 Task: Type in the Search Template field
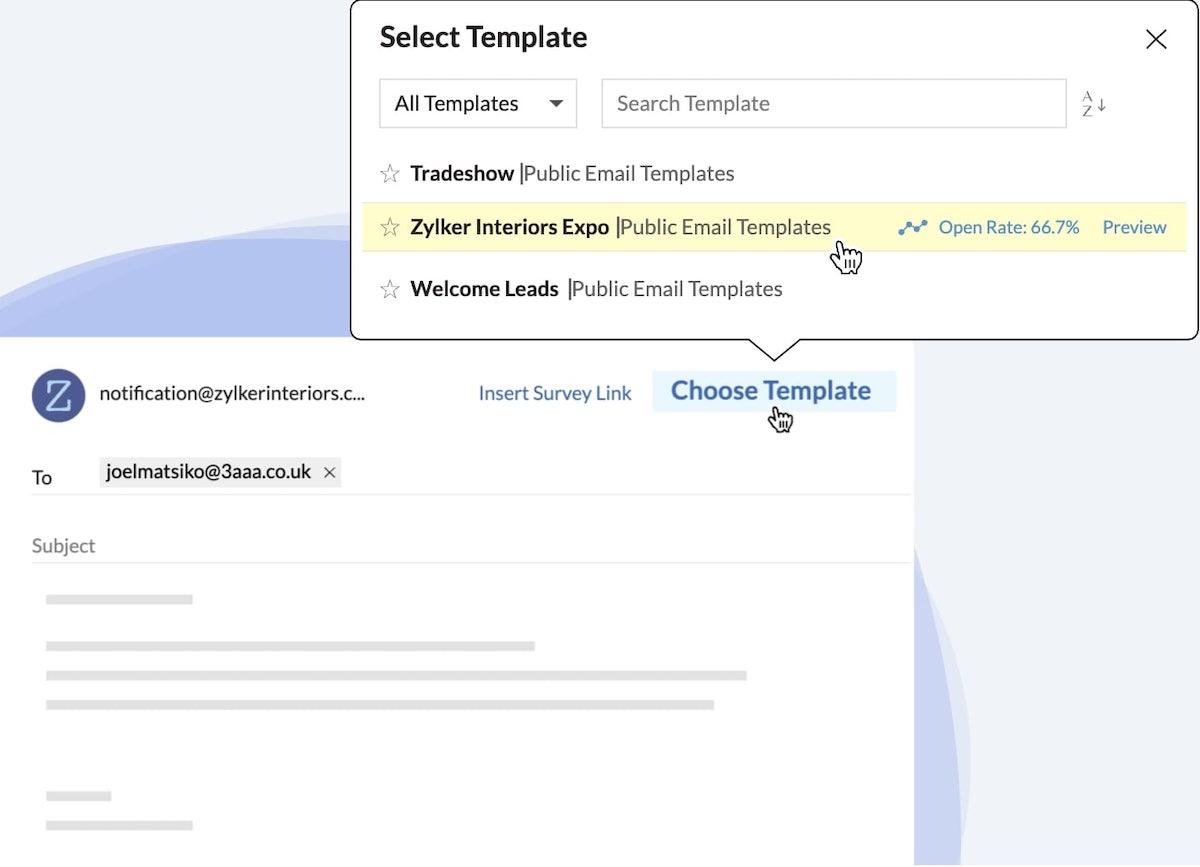tap(833, 104)
